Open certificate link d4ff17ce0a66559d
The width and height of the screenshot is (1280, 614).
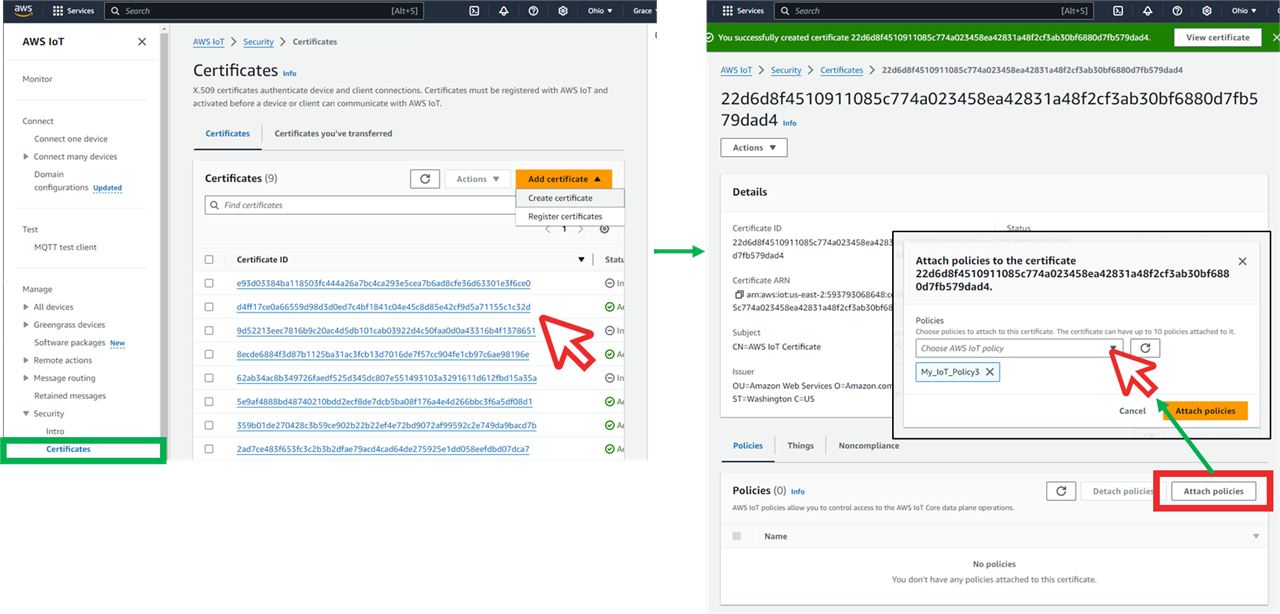[384, 307]
